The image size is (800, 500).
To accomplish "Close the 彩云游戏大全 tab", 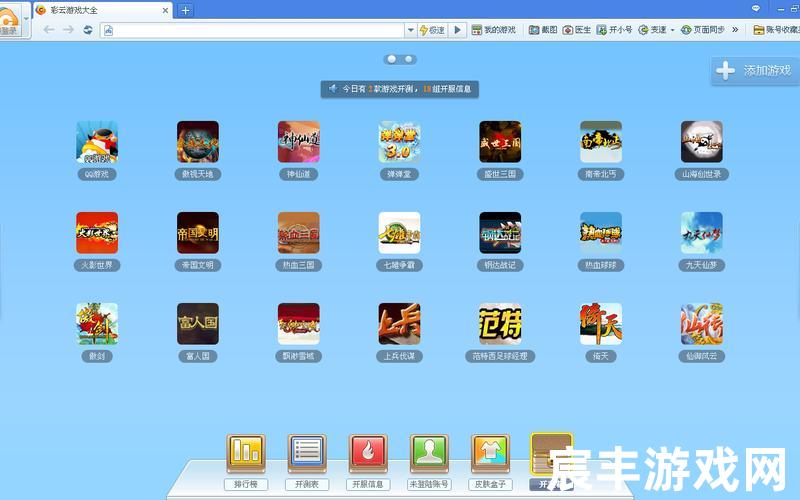I will 165,10.
